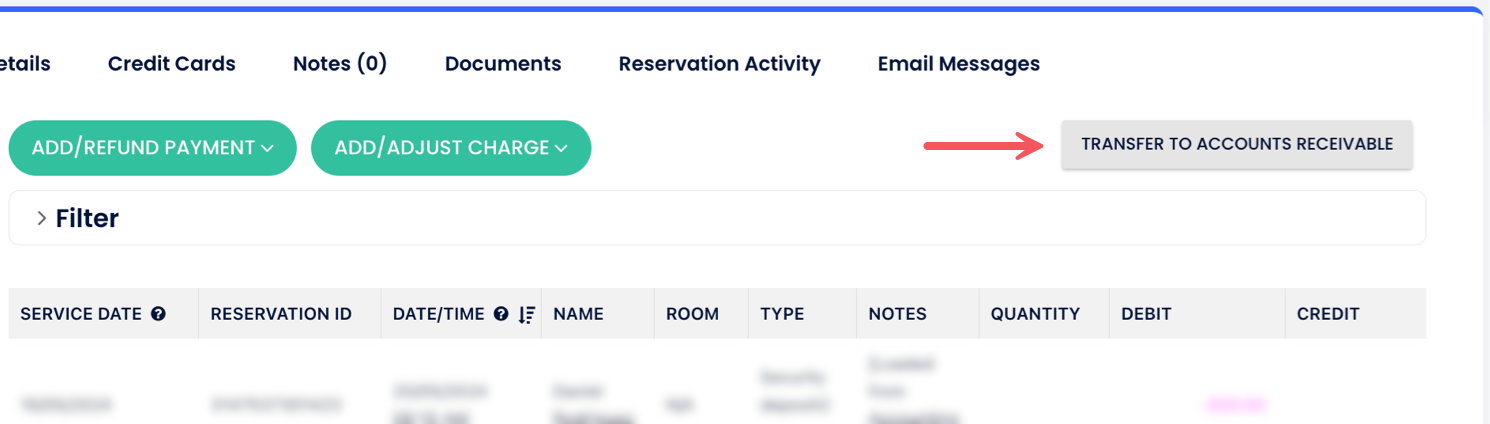Open Add/Adjust Charge dropdown
Viewport: 1490px width, 424px height.
(451, 148)
